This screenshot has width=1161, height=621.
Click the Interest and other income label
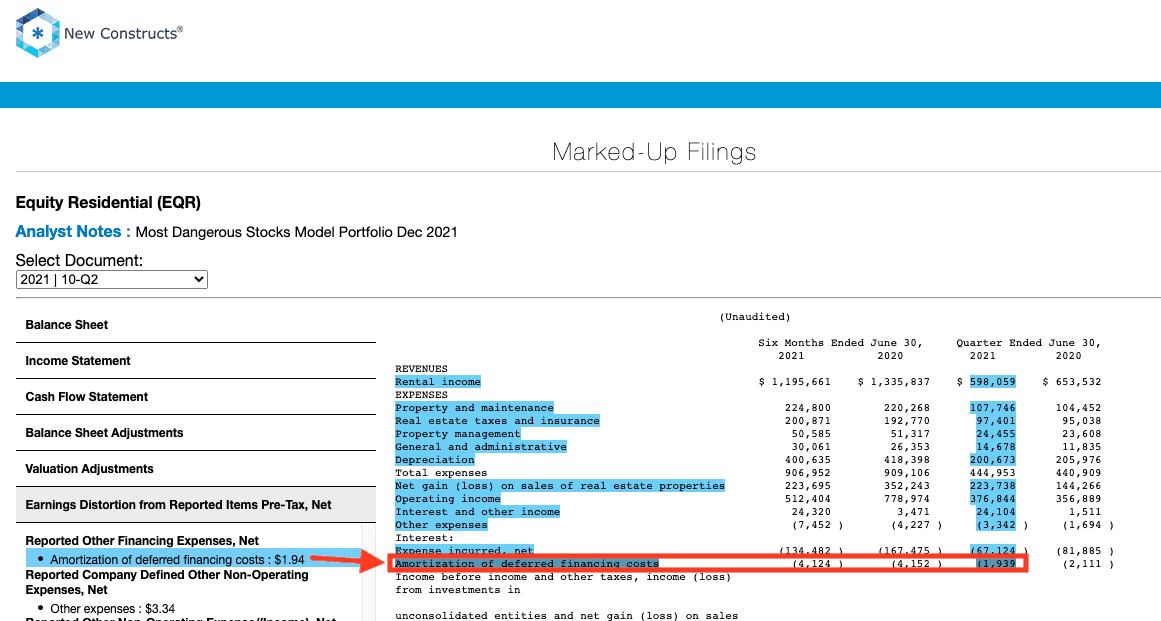pos(478,512)
